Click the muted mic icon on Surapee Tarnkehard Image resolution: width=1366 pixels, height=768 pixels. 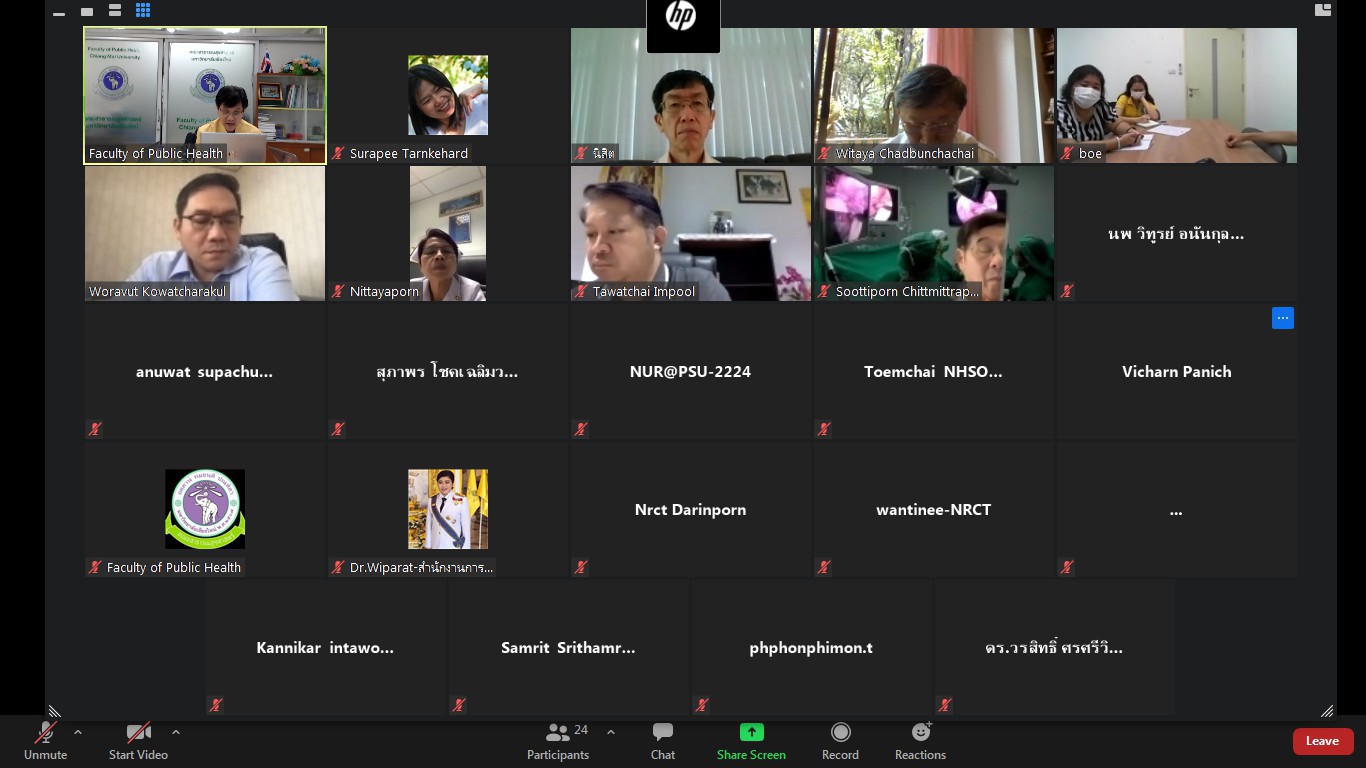tap(339, 153)
